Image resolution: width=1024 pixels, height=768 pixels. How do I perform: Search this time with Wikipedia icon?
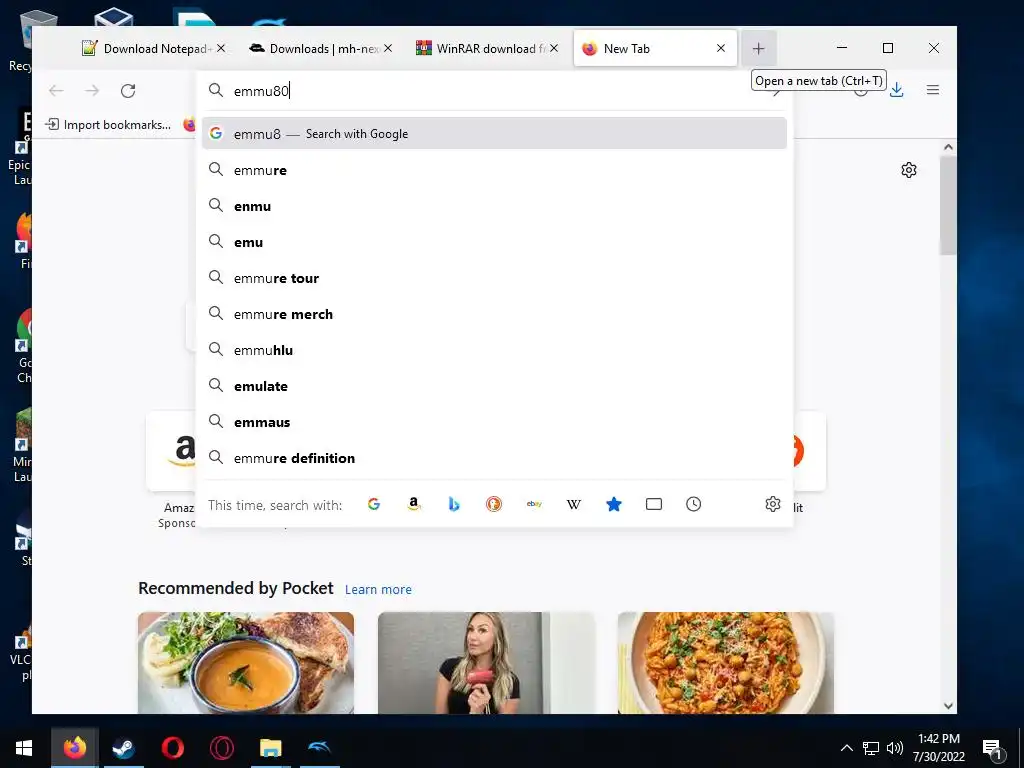pos(573,504)
